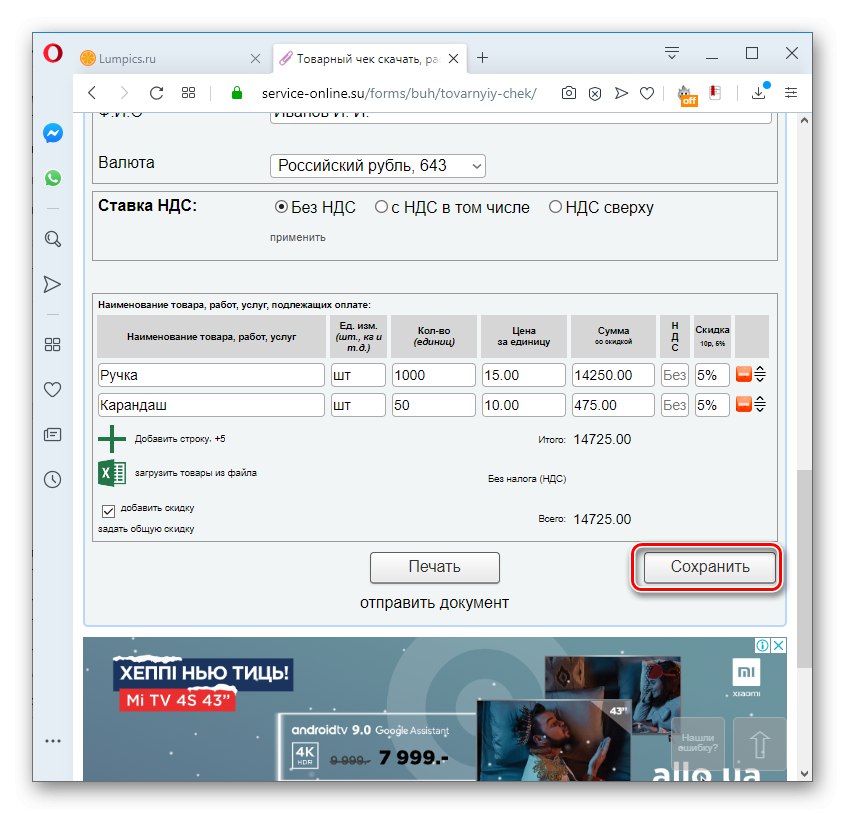845x814 pixels.
Task: Click the page vertical scrollbar thumb
Action: 804,569
